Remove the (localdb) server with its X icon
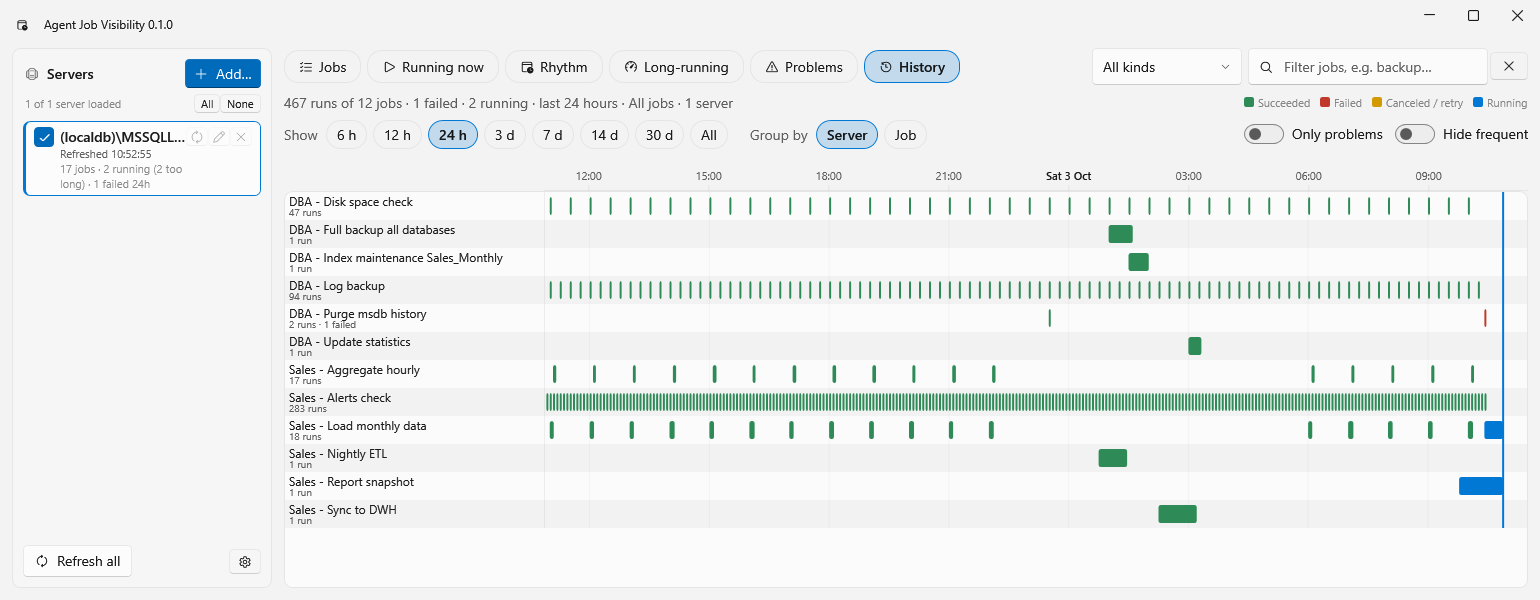 point(241,137)
